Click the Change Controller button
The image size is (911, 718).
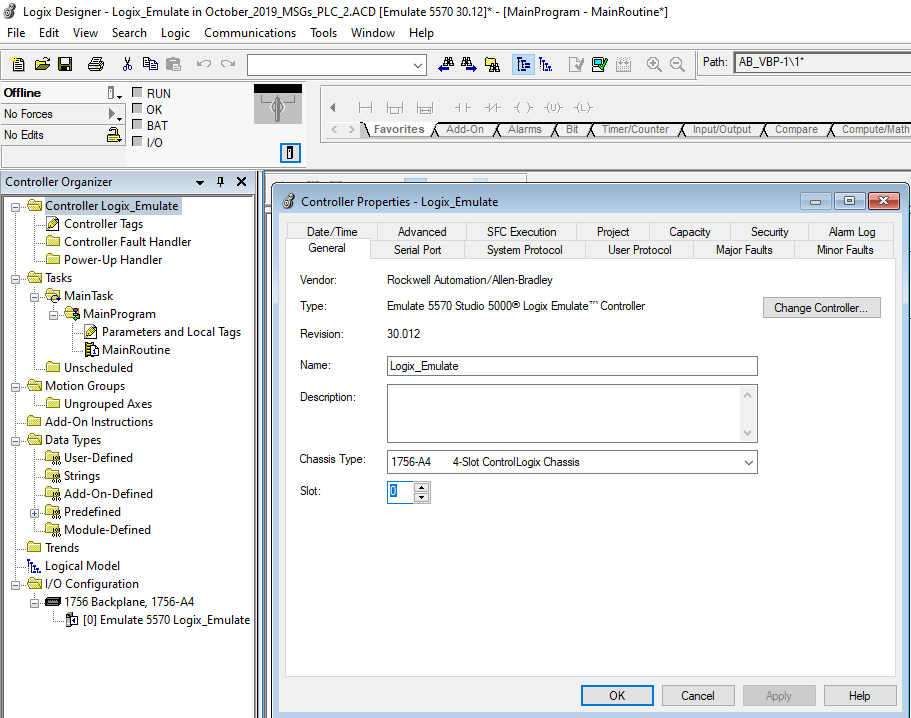coord(822,308)
